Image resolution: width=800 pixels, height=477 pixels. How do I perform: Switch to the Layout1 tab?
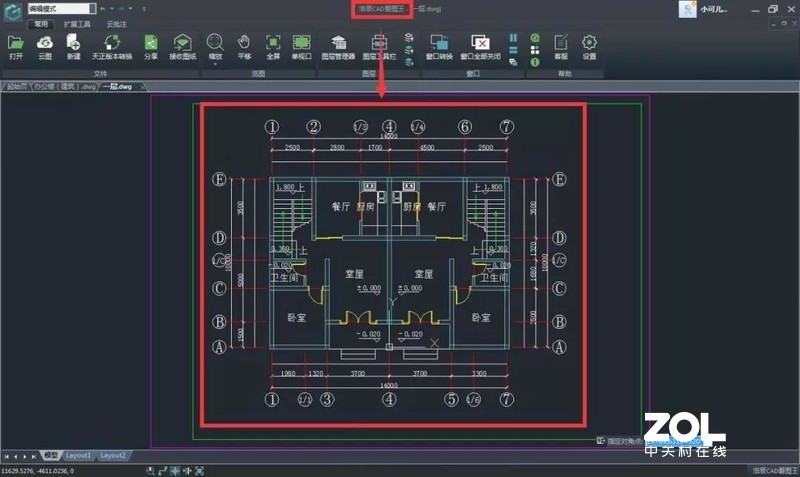coord(78,455)
